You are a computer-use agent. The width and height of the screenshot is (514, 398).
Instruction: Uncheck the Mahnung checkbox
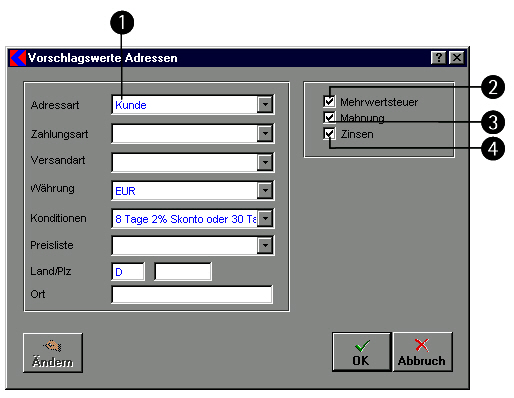click(329, 117)
